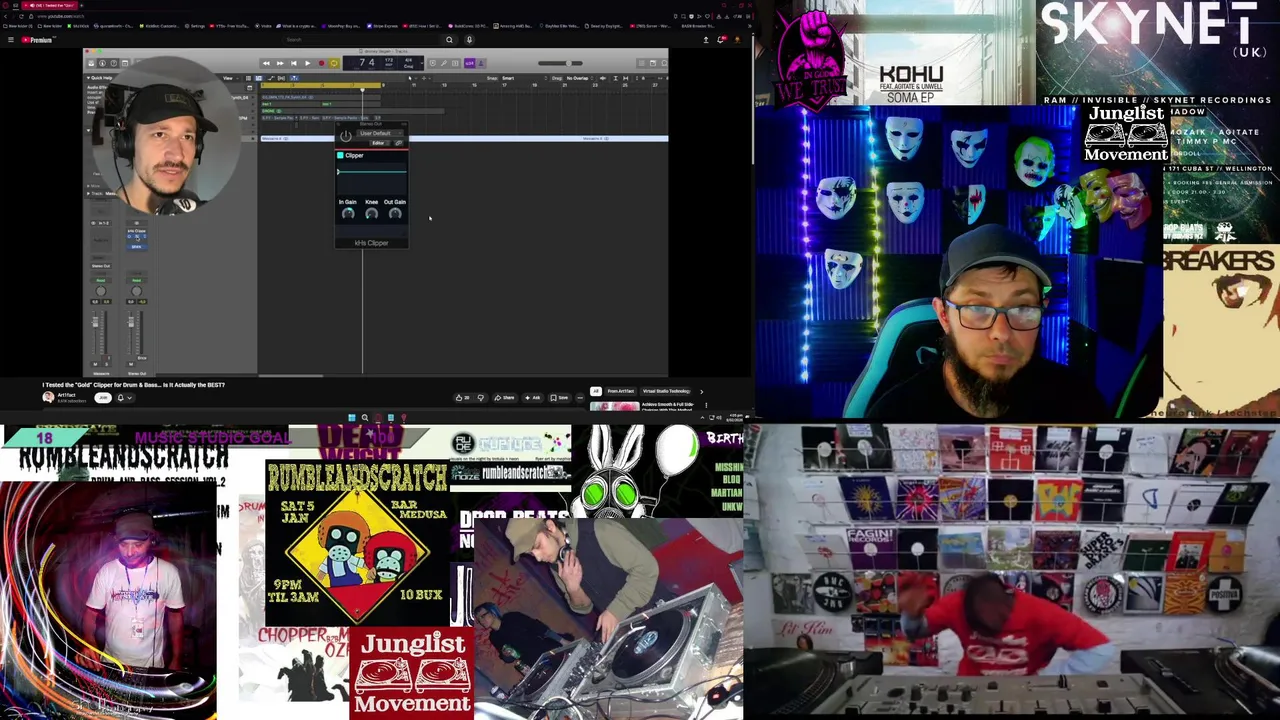This screenshot has width=1280, height=720.
Task: Click the Join channel button
Action: pos(103,397)
